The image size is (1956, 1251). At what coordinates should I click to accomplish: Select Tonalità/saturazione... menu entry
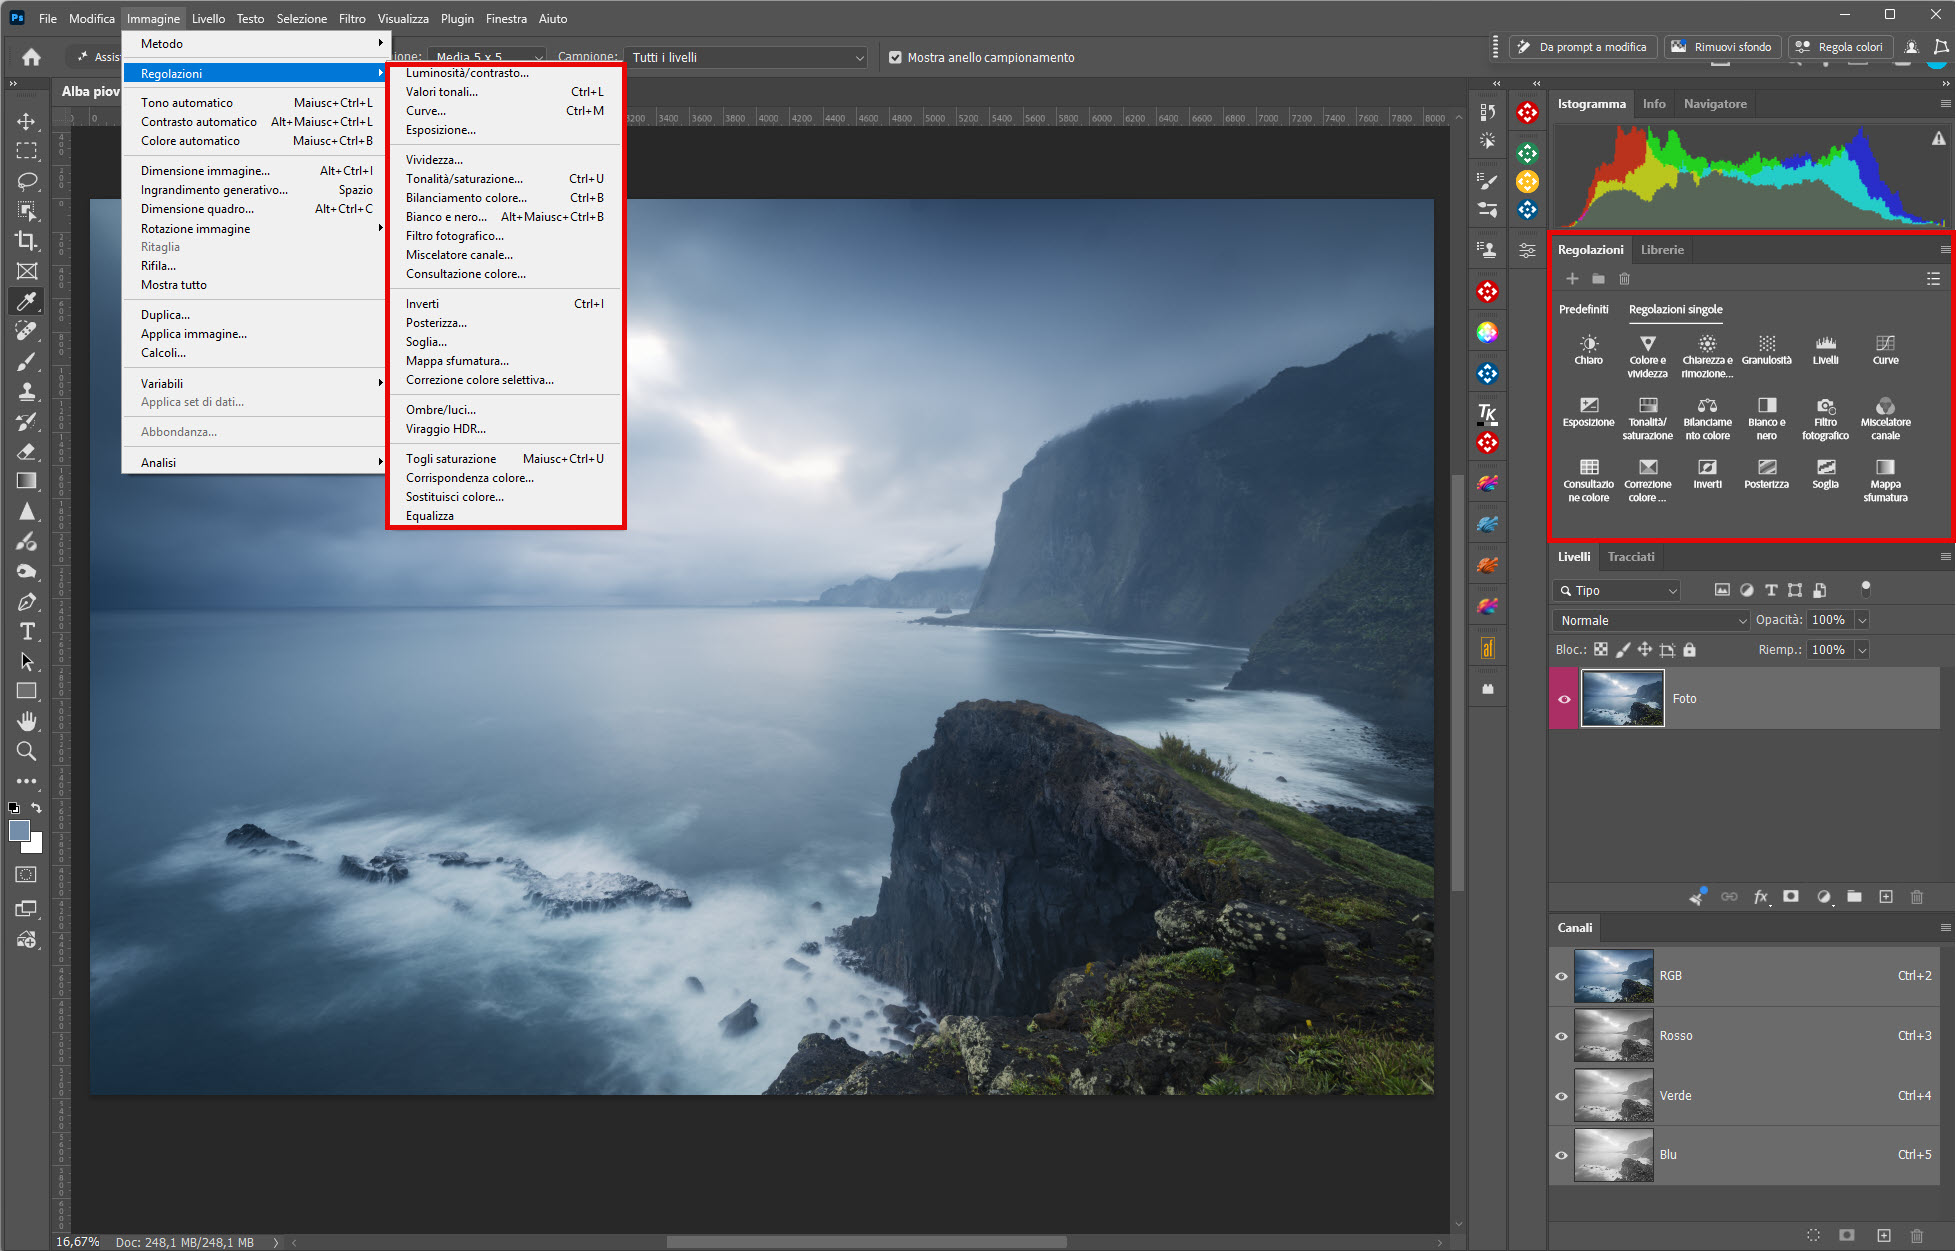coord(504,179)
